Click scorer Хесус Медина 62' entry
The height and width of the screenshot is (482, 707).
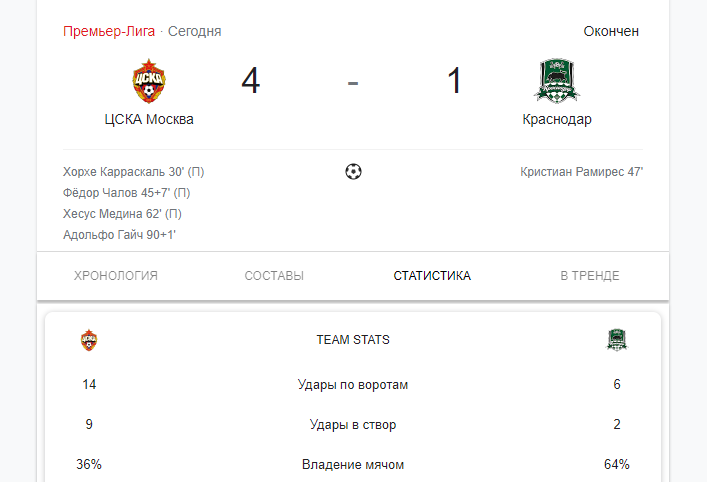pos(122,214)
